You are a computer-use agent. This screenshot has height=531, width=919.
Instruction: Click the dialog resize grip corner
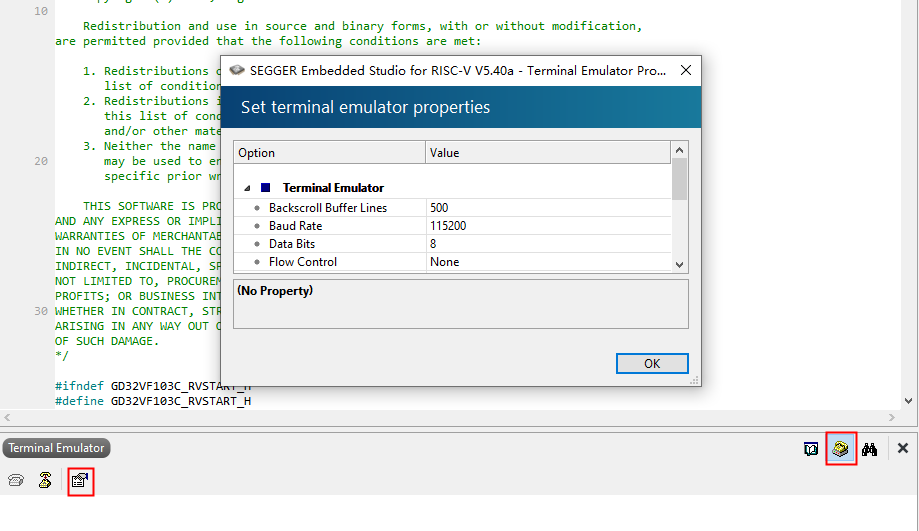click(695, 380)
